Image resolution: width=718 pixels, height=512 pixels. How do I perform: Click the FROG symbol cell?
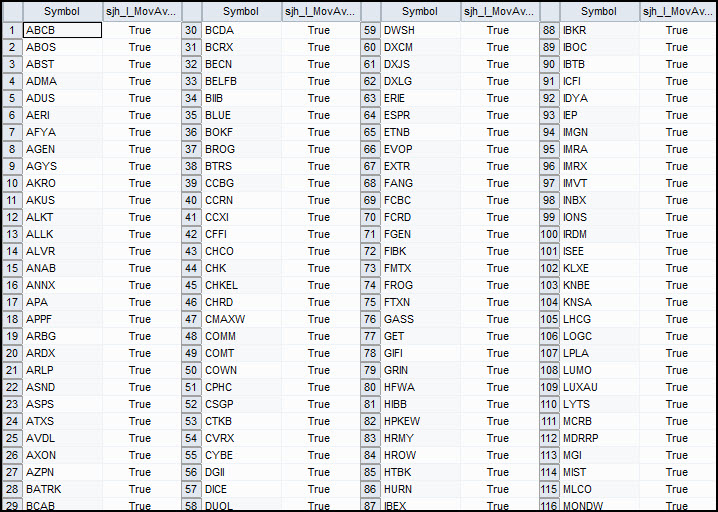[x=420, y=285]
